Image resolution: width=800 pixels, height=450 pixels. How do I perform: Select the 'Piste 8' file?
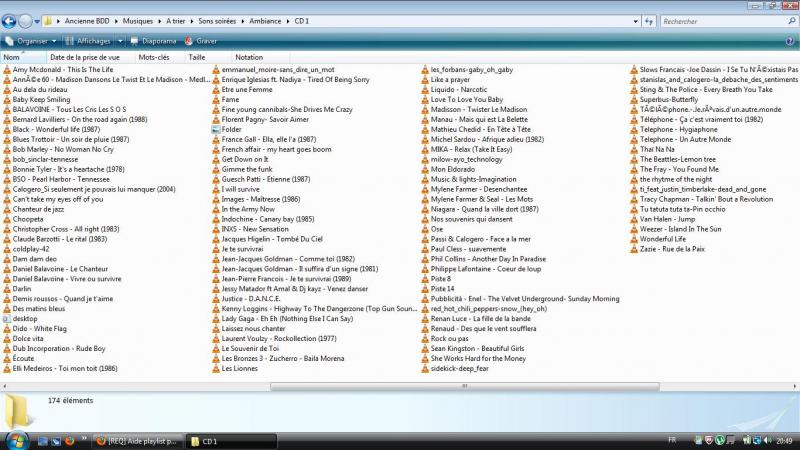(x=436, y=279)
